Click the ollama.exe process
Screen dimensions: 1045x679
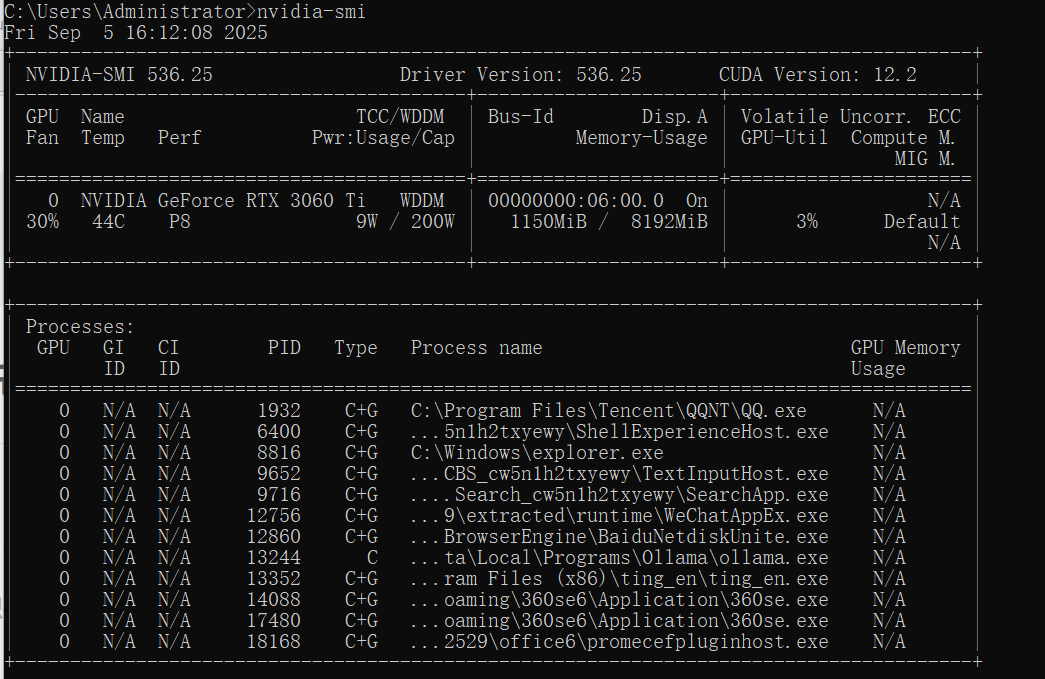[620, 558]
